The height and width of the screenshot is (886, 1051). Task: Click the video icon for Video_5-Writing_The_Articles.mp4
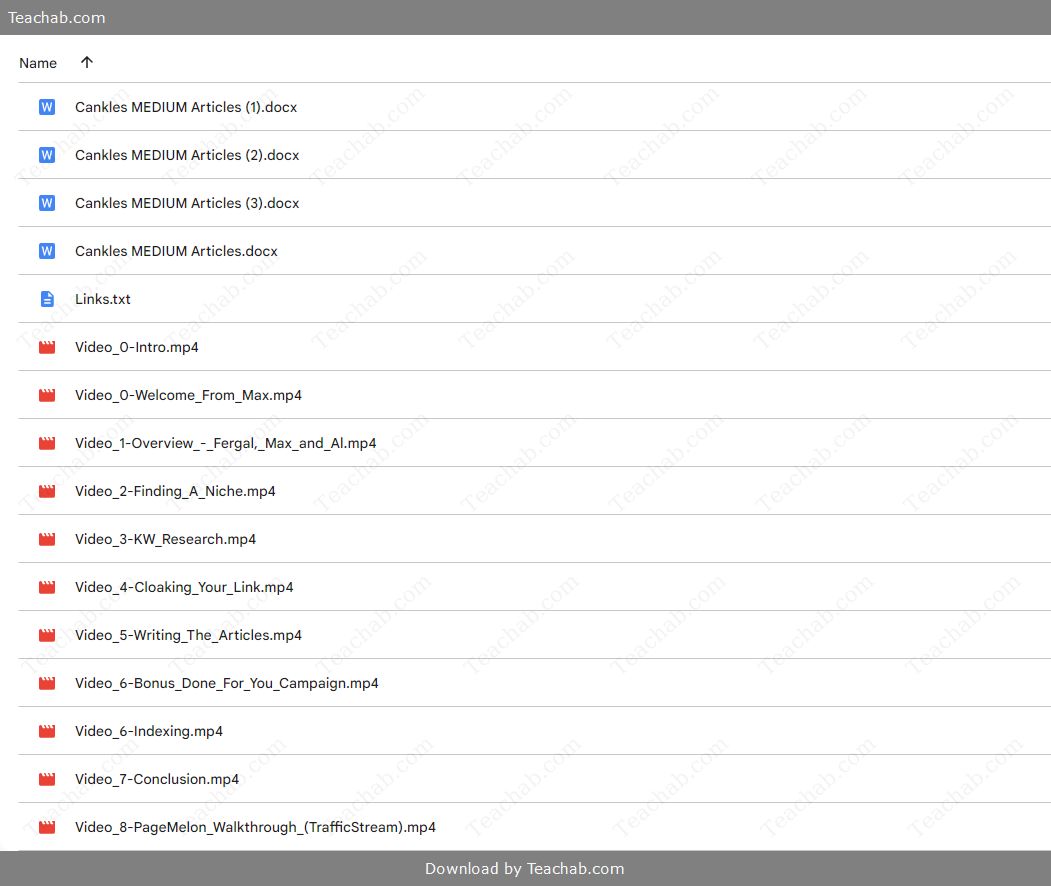click(47, 635)
